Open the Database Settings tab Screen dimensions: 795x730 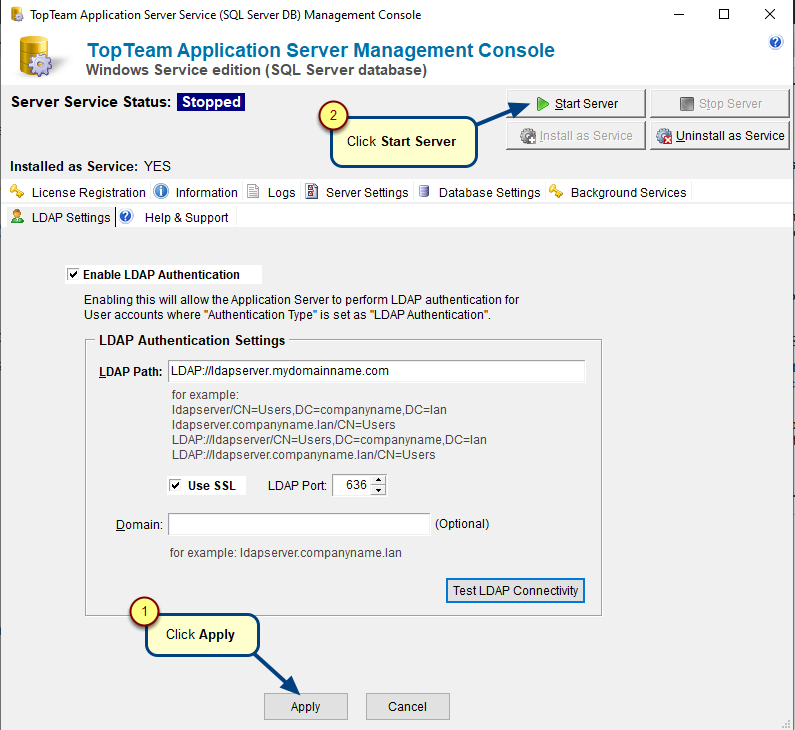coord(480,192)
